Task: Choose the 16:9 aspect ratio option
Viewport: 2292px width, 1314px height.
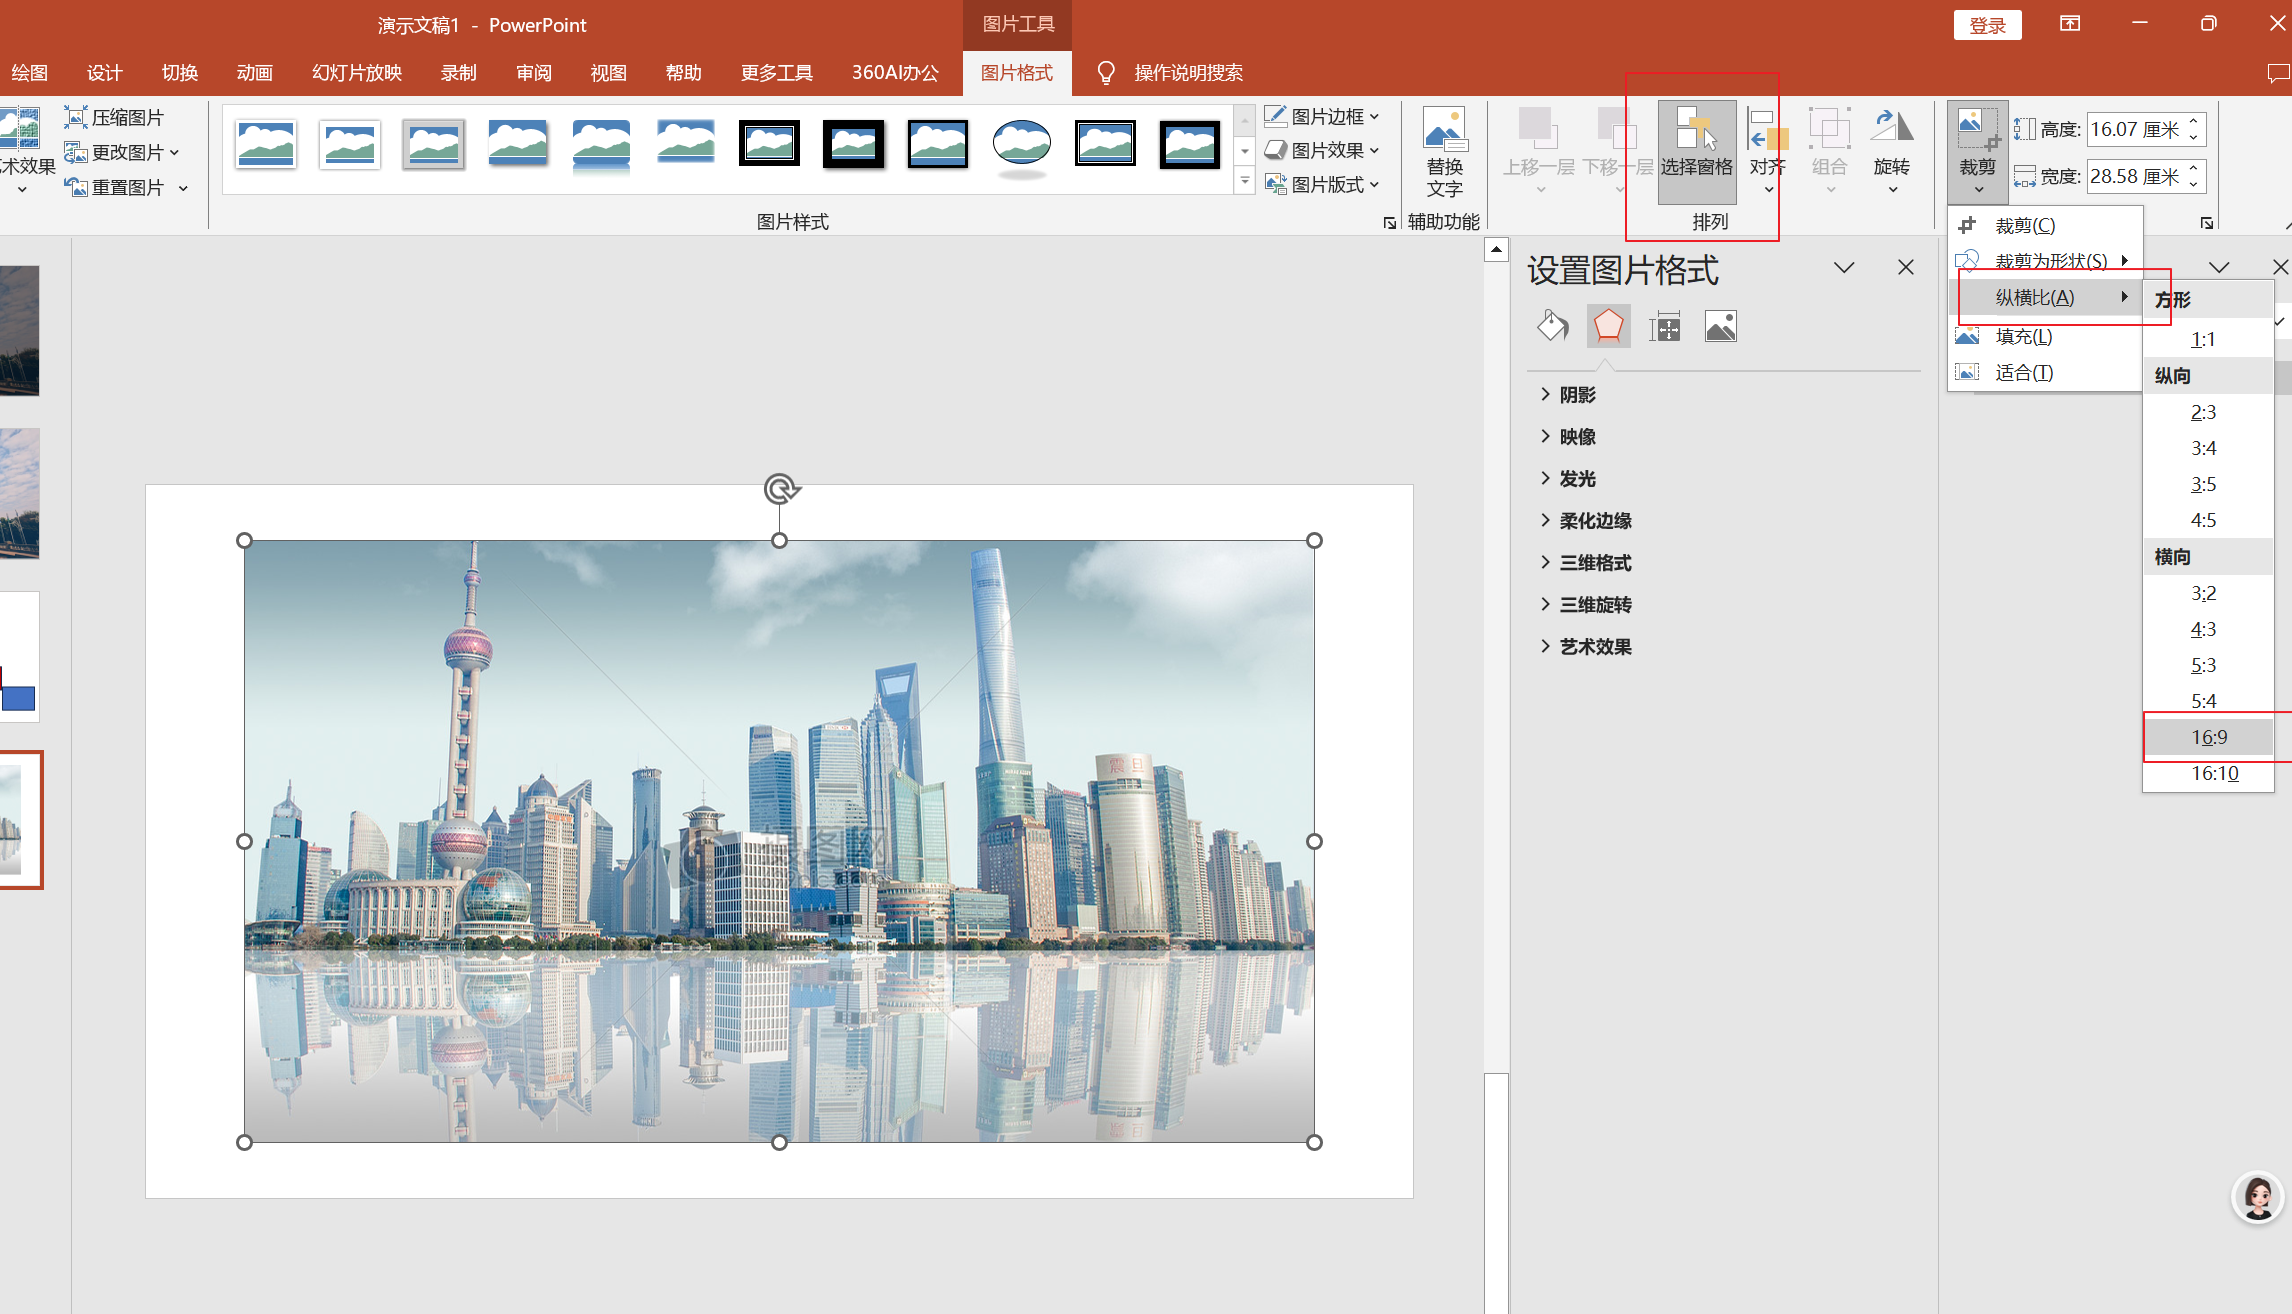Action: coord(2209,737)
